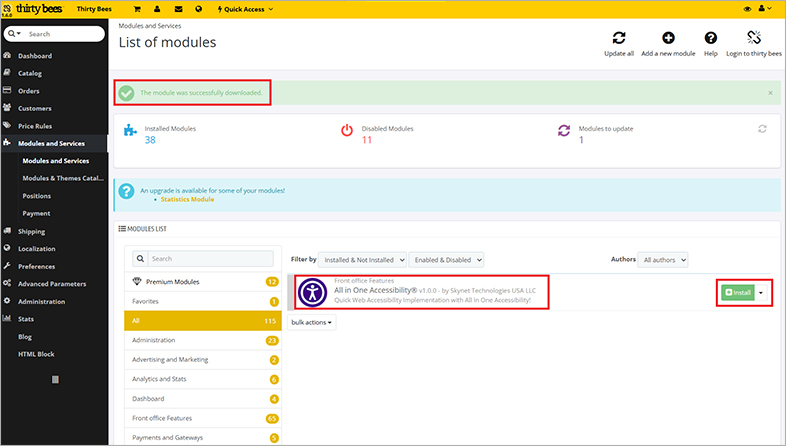
Task: Open the Enabled & Disabled filter dropdown
Action: point(448,259)
